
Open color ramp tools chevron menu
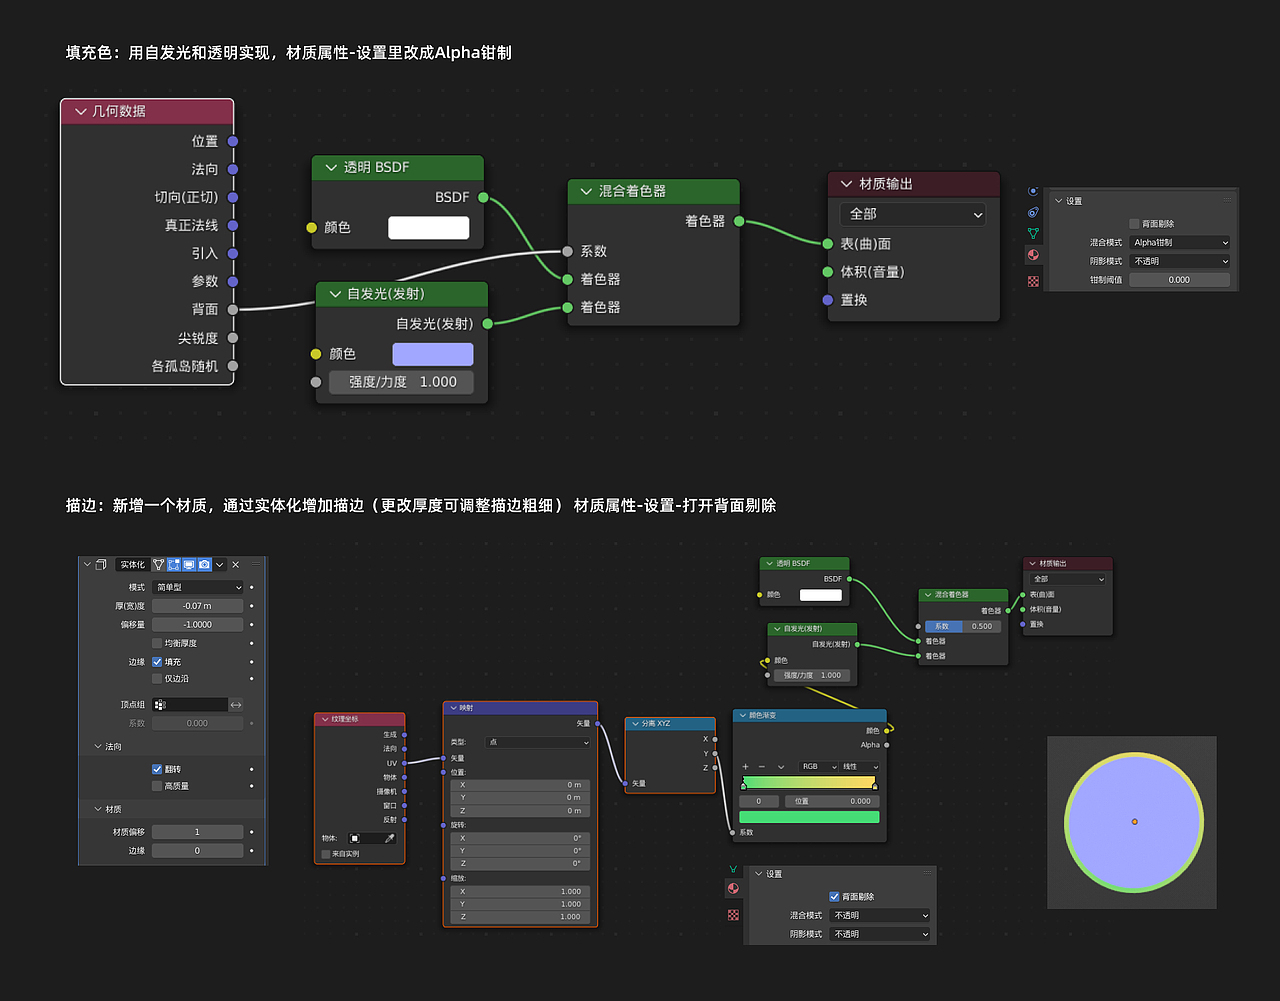point(781,767)
